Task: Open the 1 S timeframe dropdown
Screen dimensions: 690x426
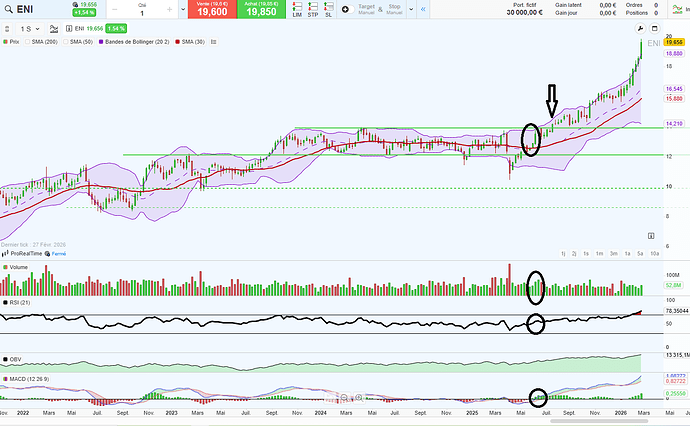Action: click(x=28, y=30)
